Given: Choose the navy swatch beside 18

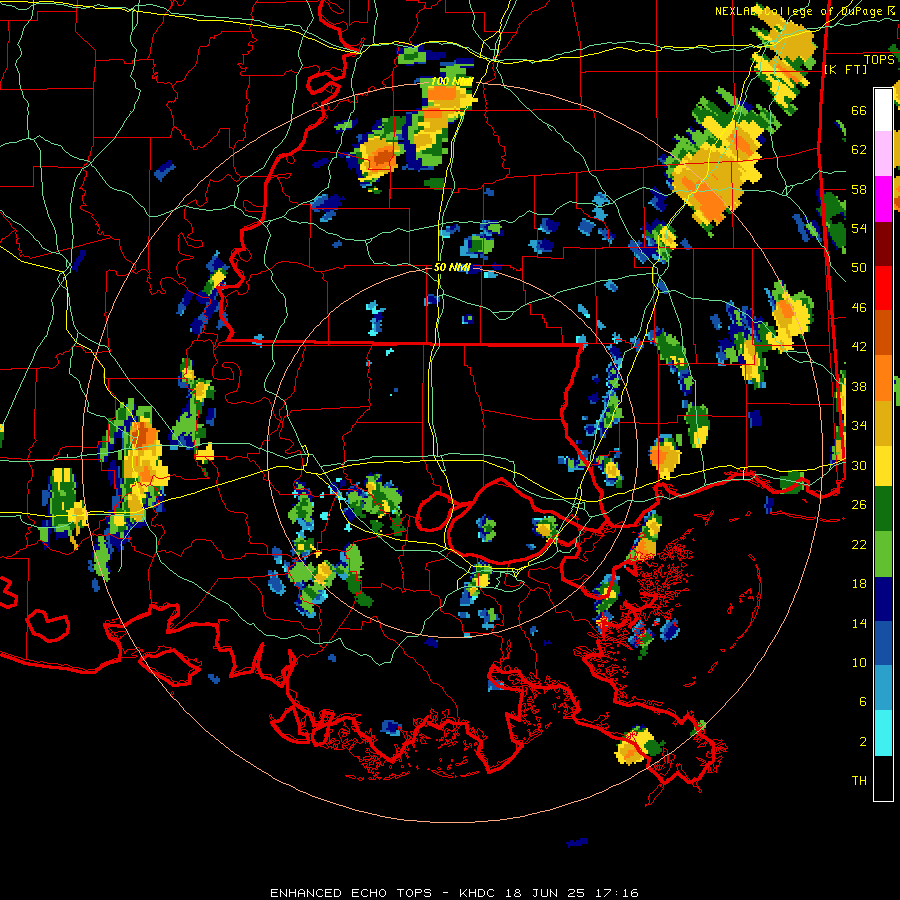Looking at the screenshot, I should [x=883, y=599].
